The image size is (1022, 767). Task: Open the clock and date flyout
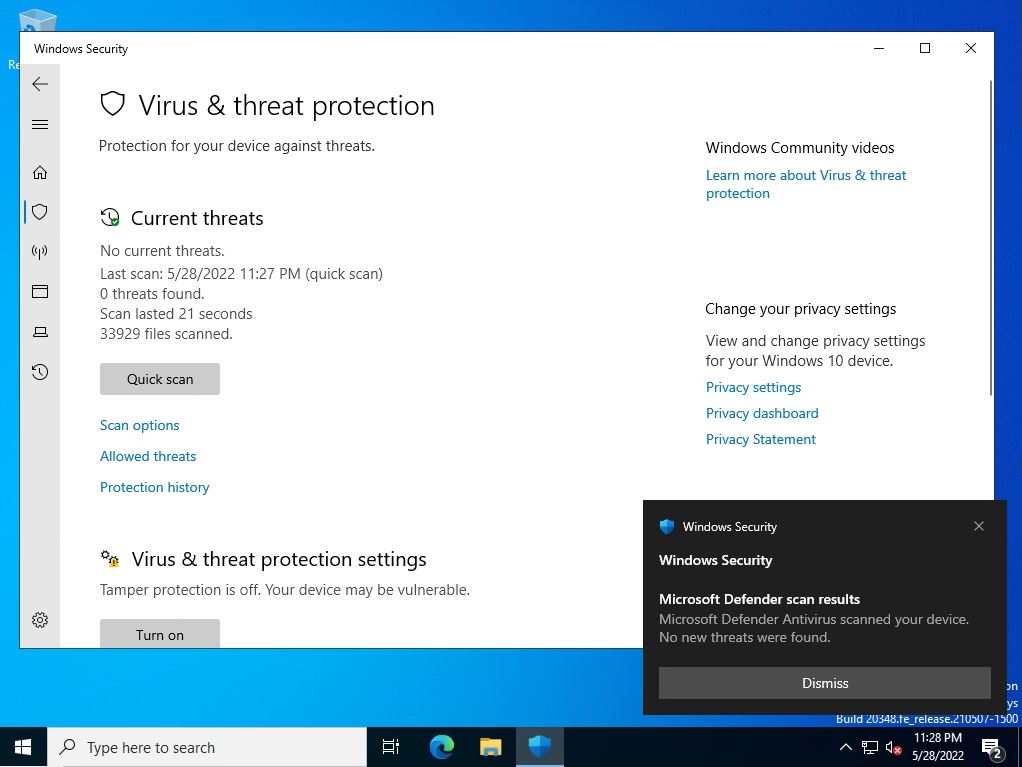[938, 747]
